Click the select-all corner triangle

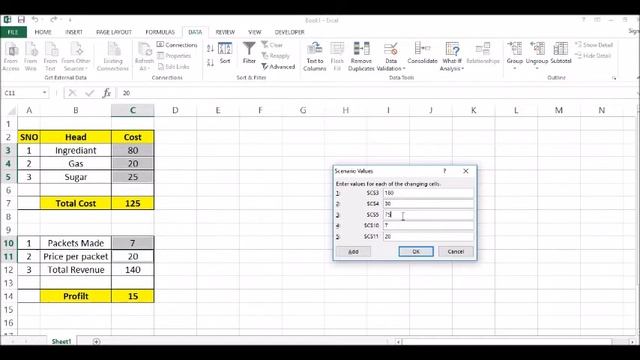pyautogui.click(x=11, y=111)
